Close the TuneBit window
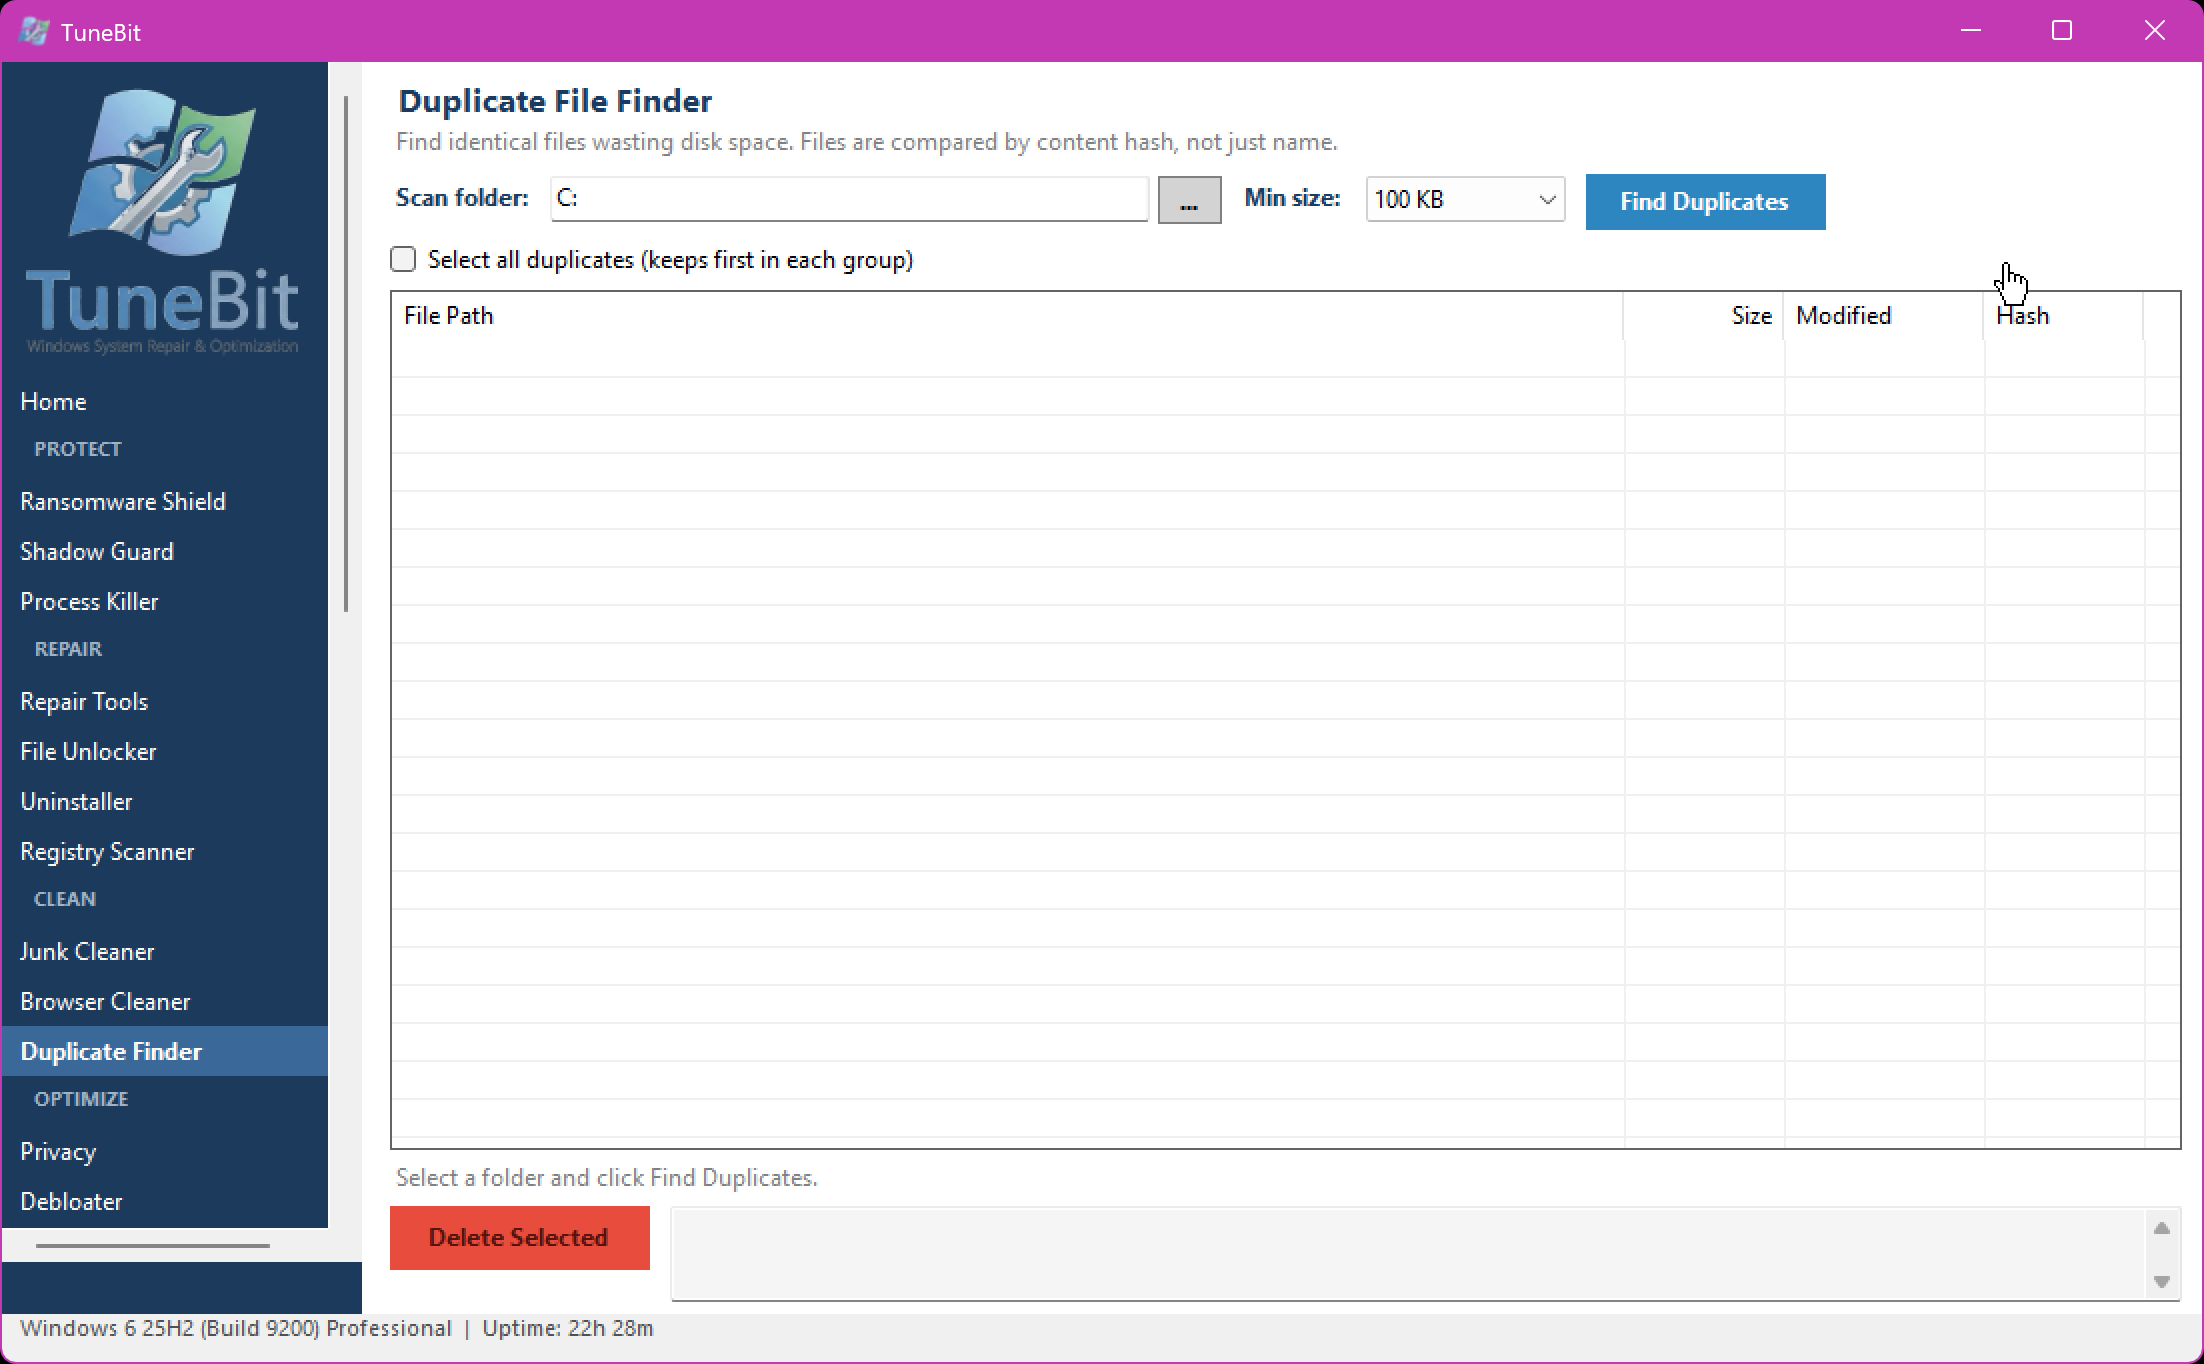Screen dimensions: 2204x1364 click(x=2155, y=31)
